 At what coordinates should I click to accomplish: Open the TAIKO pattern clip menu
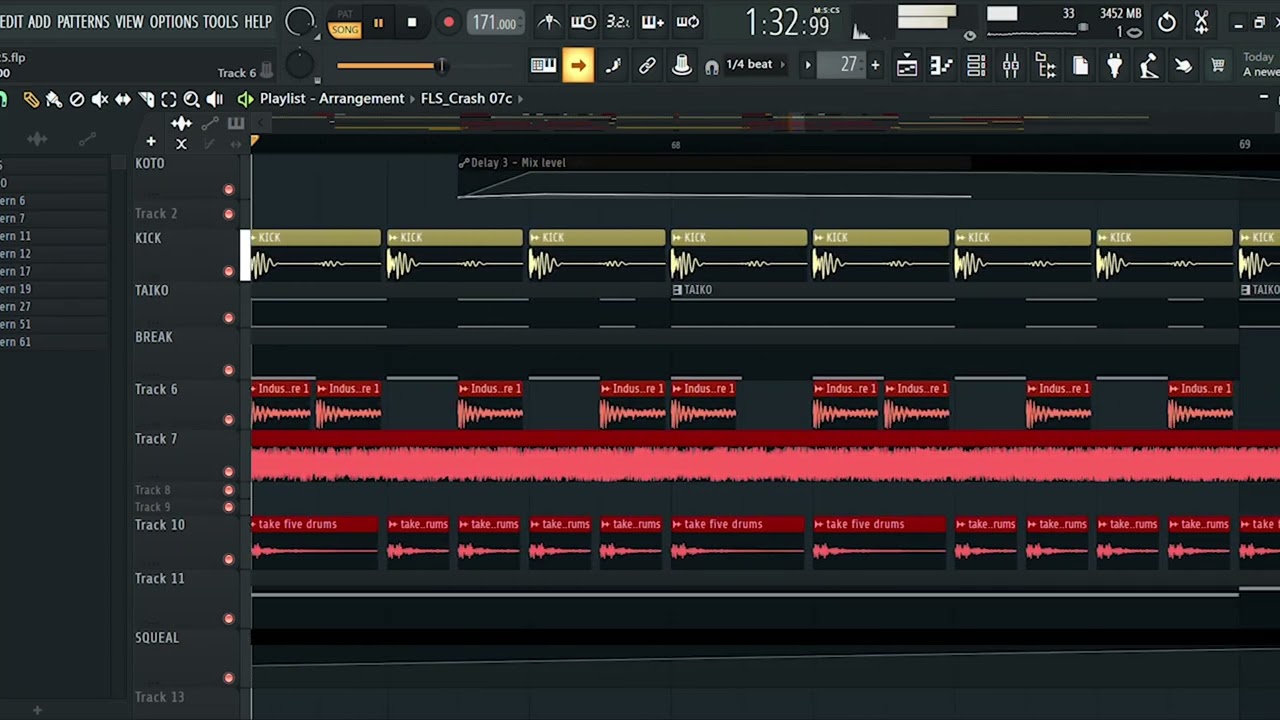[x=677, y=290]
